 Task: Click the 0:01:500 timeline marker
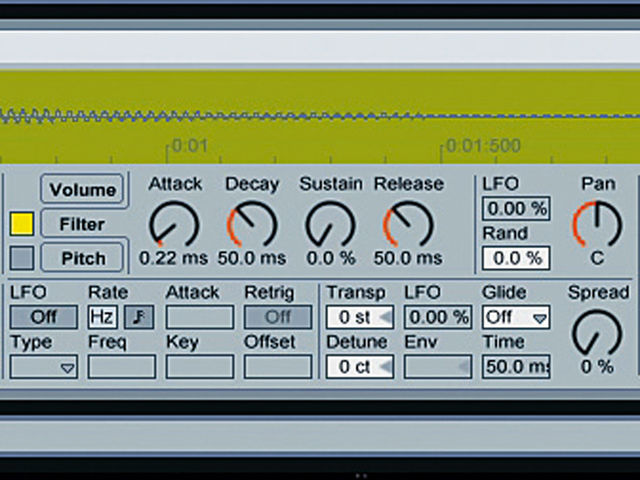pos(483,146)
